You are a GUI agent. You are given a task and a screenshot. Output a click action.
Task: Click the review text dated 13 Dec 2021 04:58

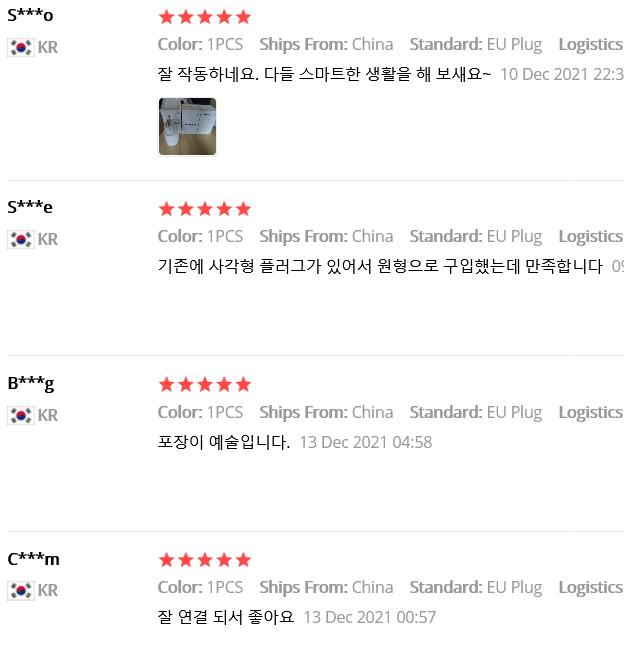[x=224, y=442]
